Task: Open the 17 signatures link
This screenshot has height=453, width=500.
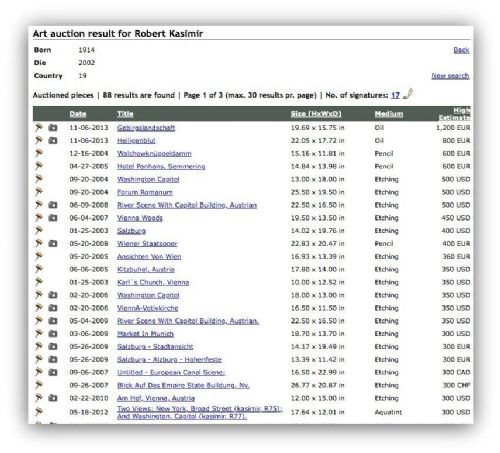Action: (x=395, y=95)
